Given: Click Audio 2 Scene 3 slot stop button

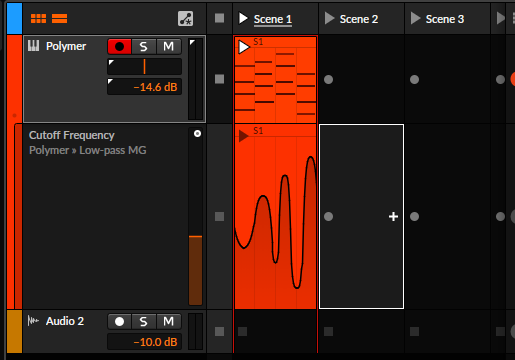Looking at the screenshot, I should [x=415, y=331].
